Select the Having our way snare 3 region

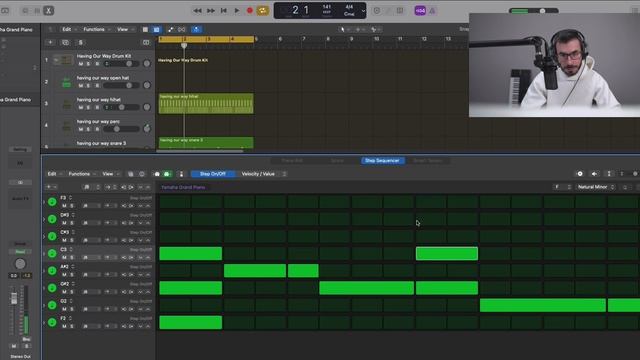pyautogui.click(x=206, y=142)
